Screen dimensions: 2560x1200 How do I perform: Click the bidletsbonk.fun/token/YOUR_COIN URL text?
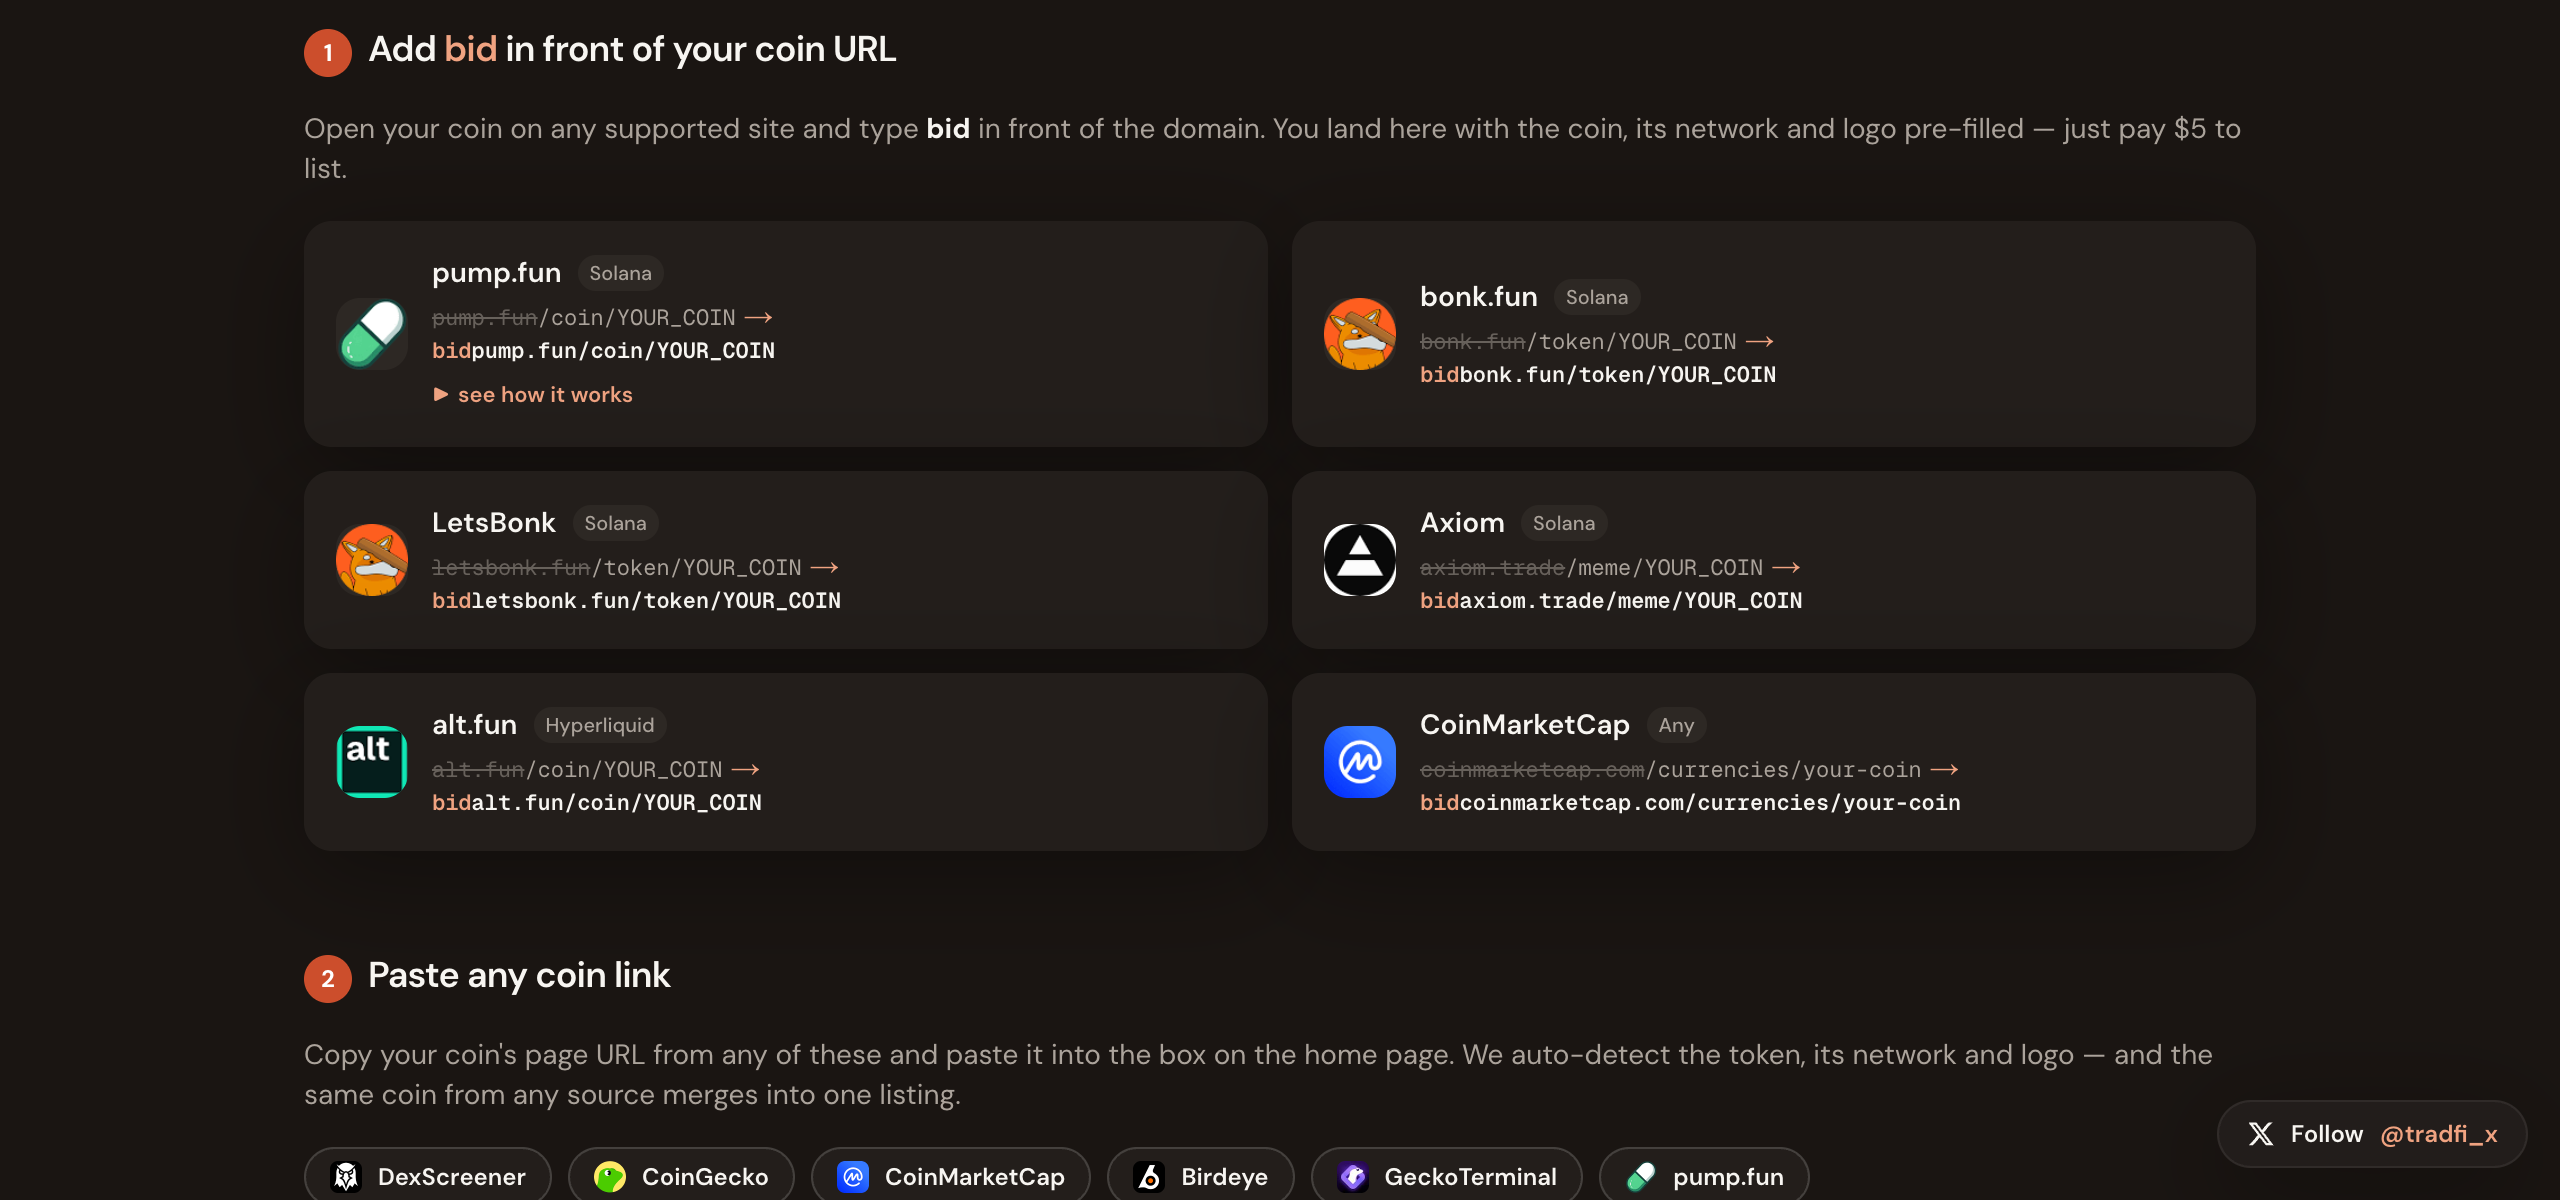click(x=636, y=601)
